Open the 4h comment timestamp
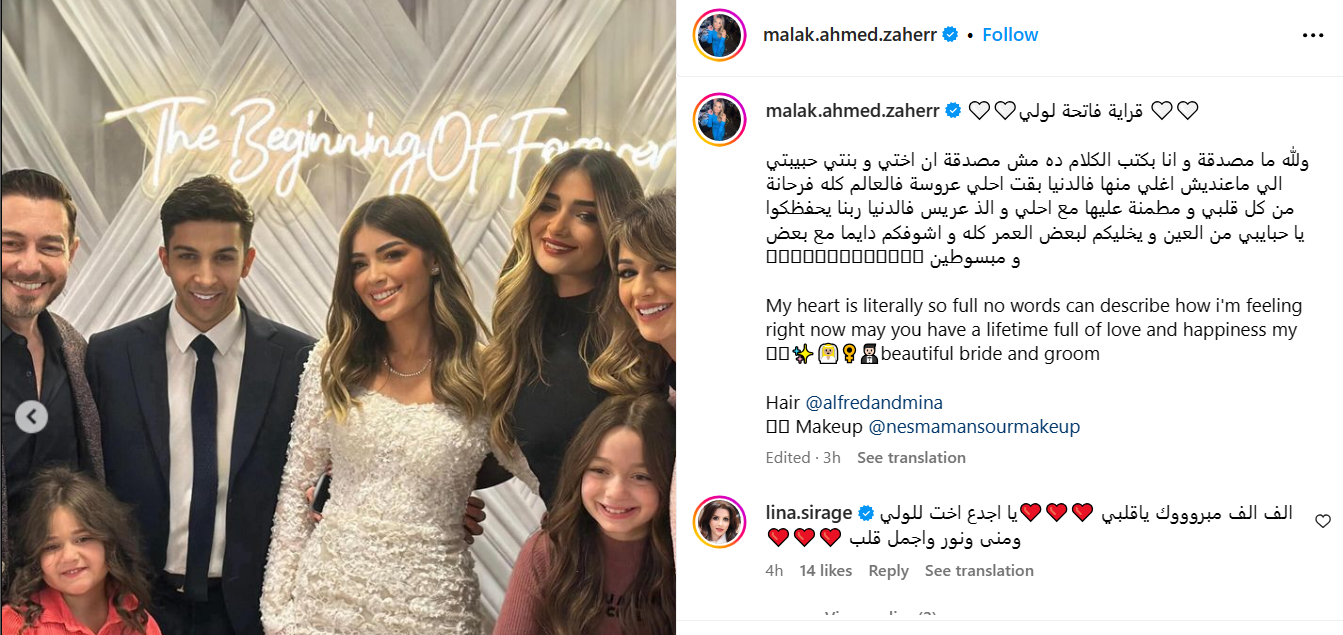The width and height of the screenshot is (1343, 635). tap(774, 570)
